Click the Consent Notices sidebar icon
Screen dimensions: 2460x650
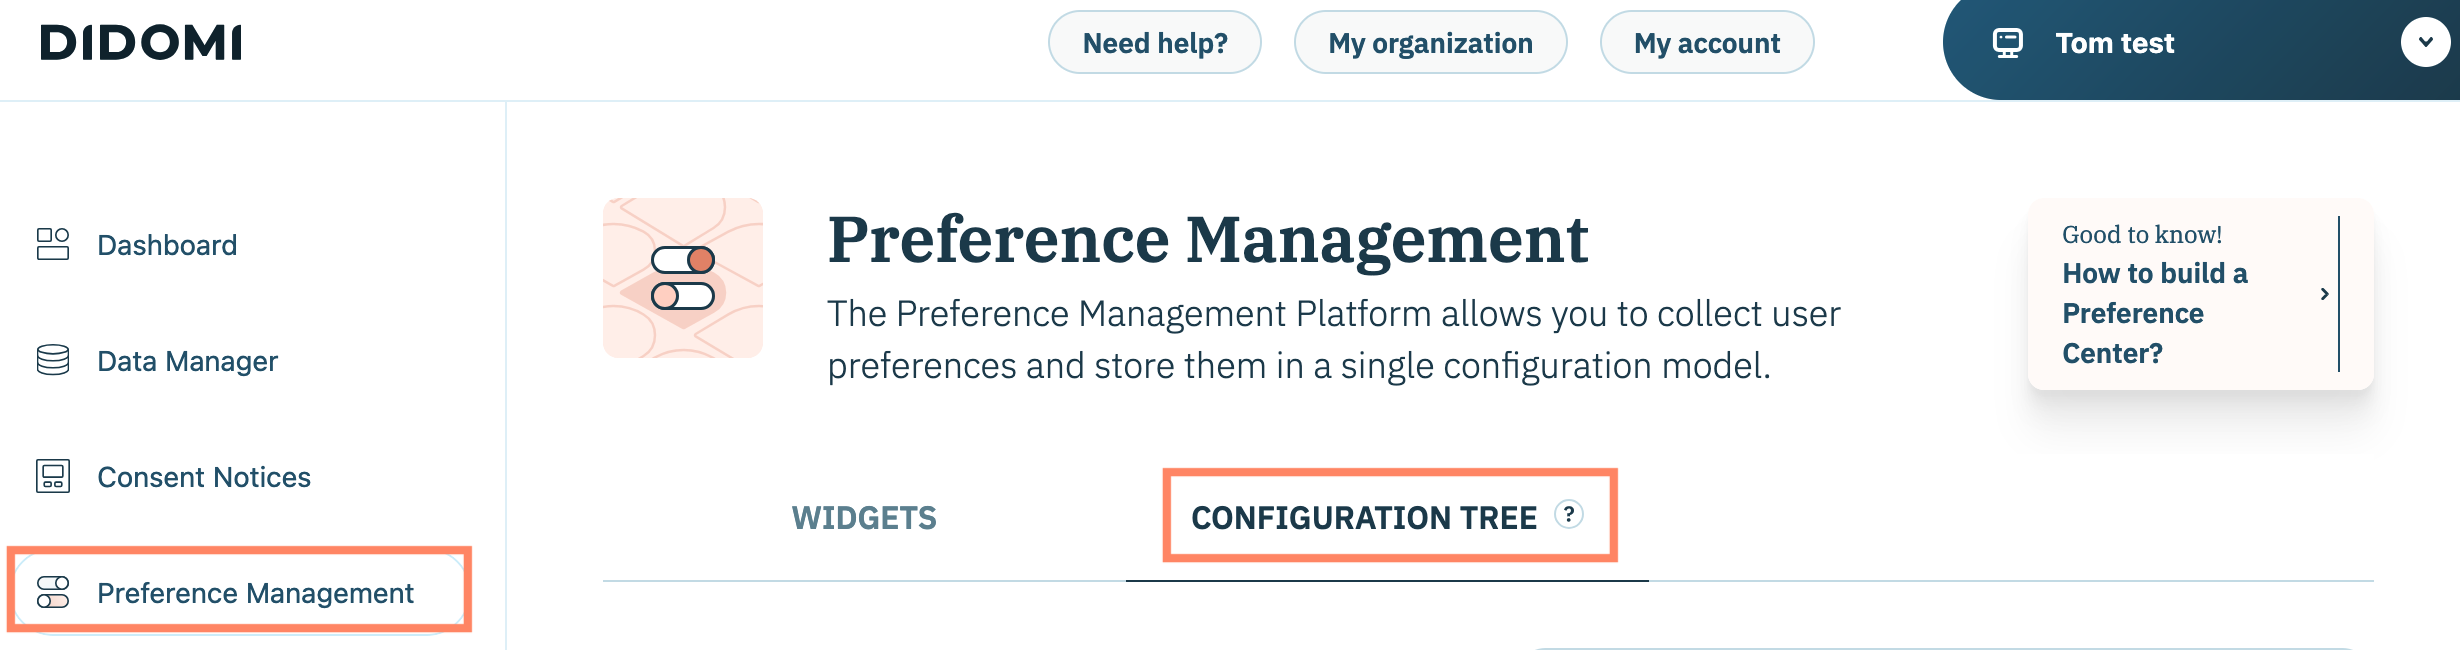coord(53,476)
